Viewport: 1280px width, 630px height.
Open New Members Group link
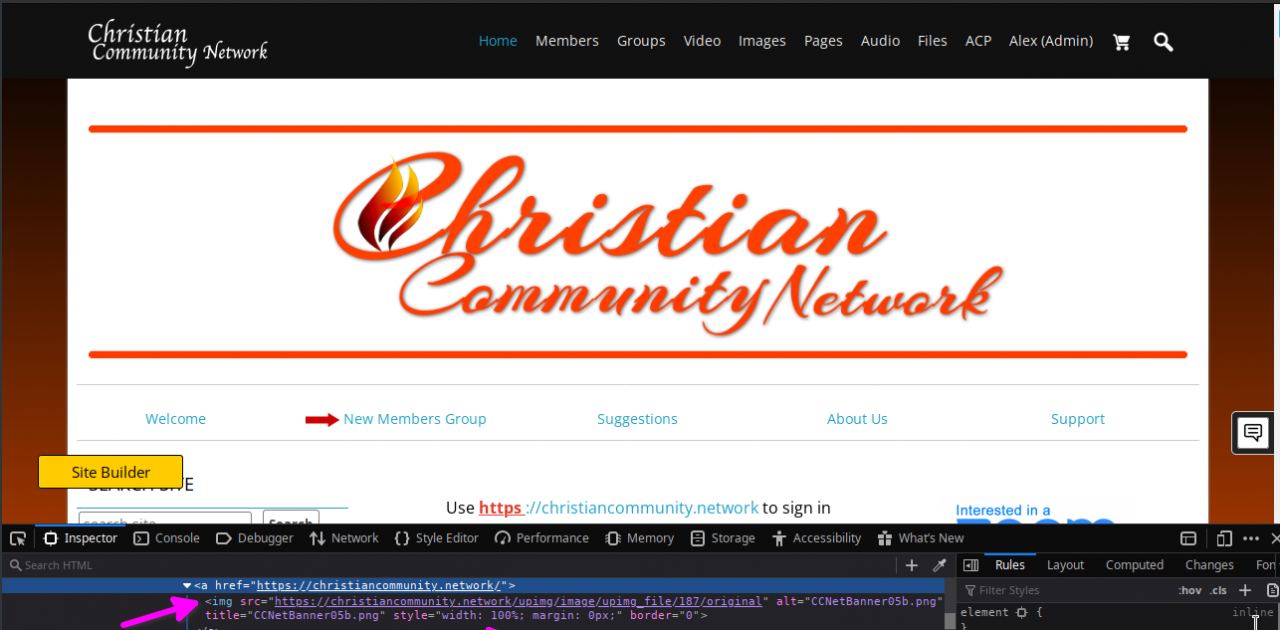[x=415, y=419]
